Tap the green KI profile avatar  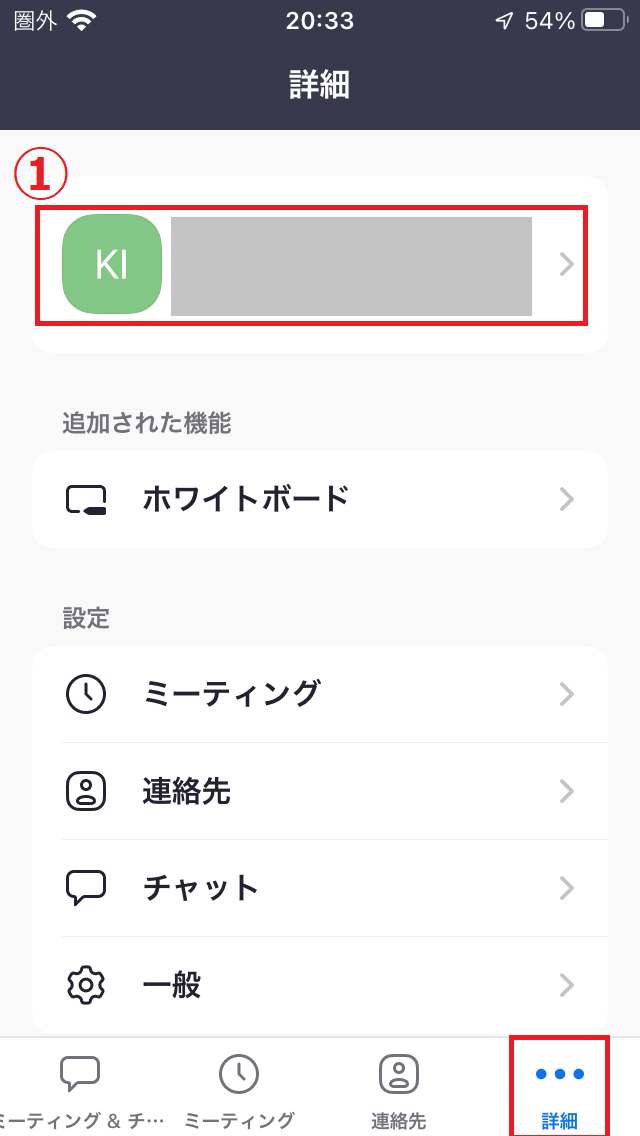tap(111, 264)
